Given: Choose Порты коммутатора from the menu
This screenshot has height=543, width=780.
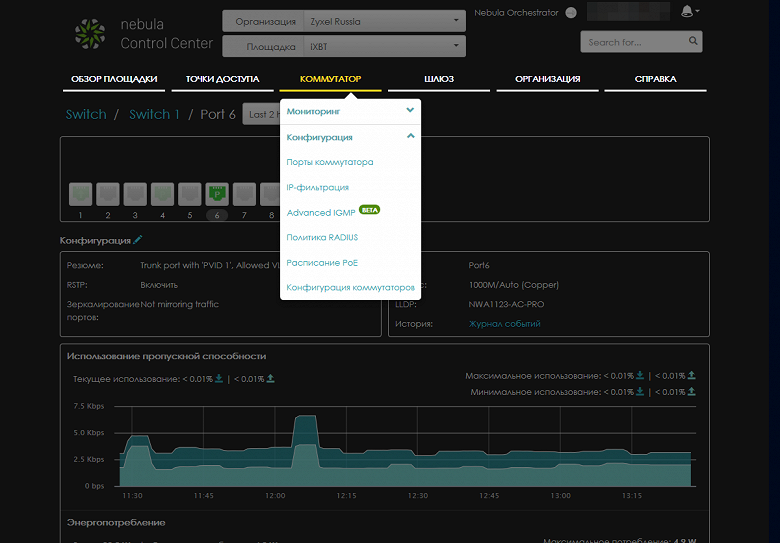Looking at the screenshot, I should (x=330, y=162).
